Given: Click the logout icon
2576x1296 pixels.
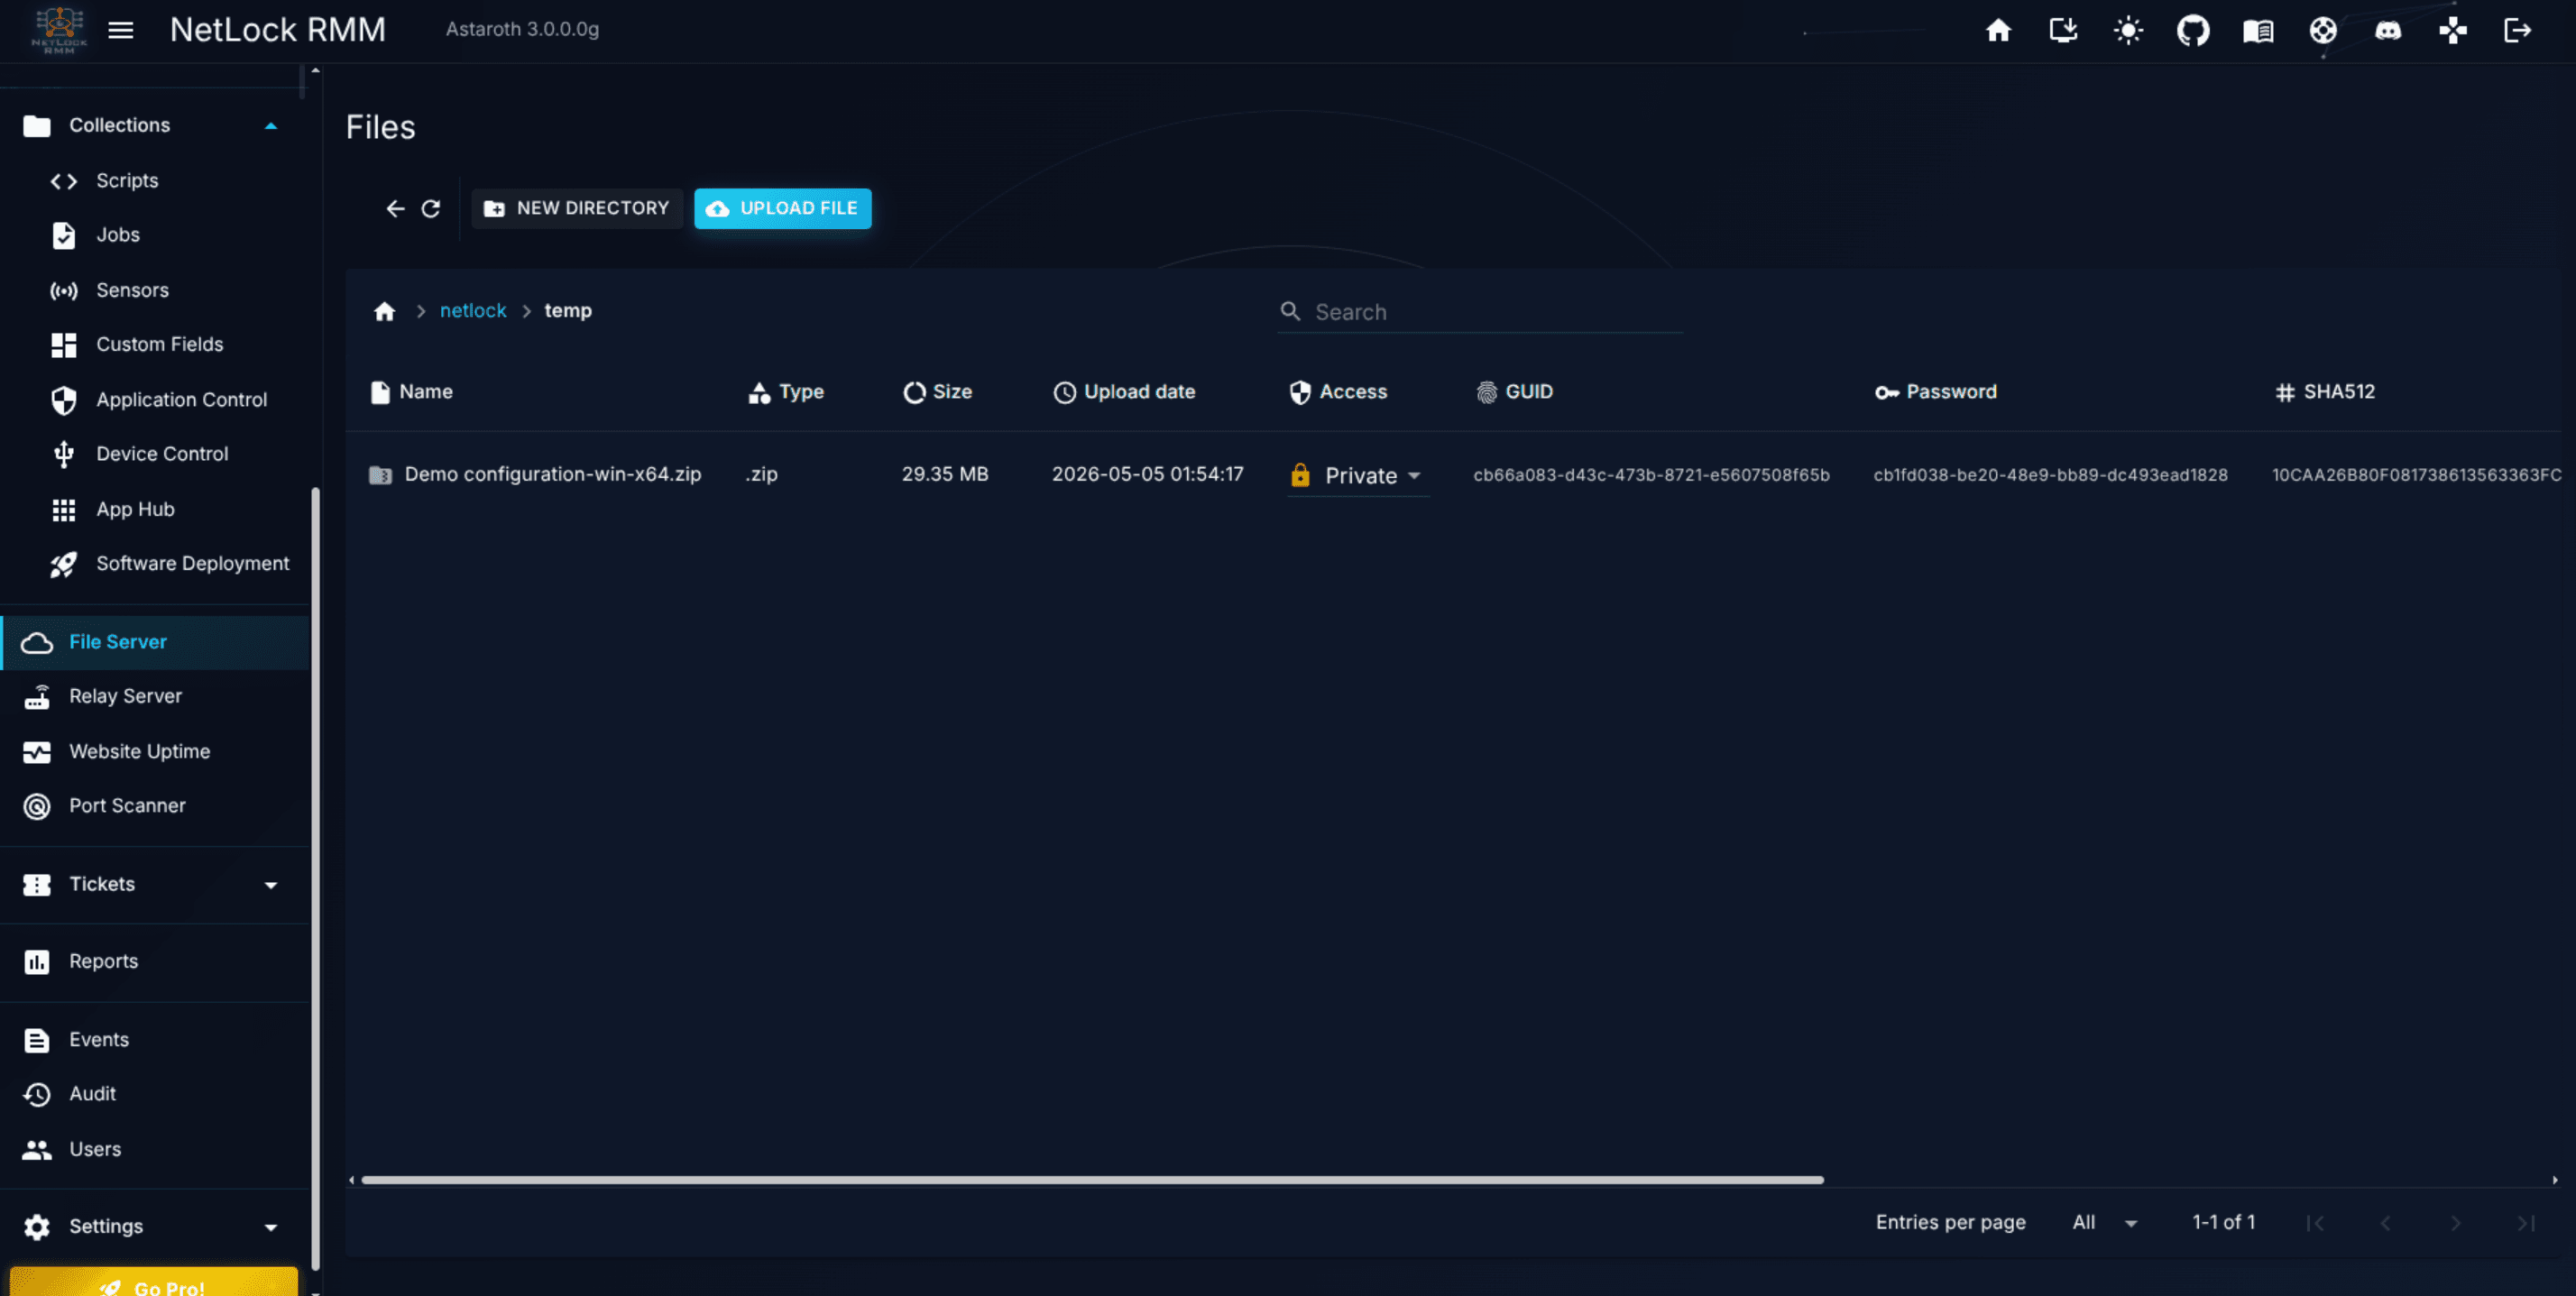Looking at the screenshot, I should coord(2518,30).
